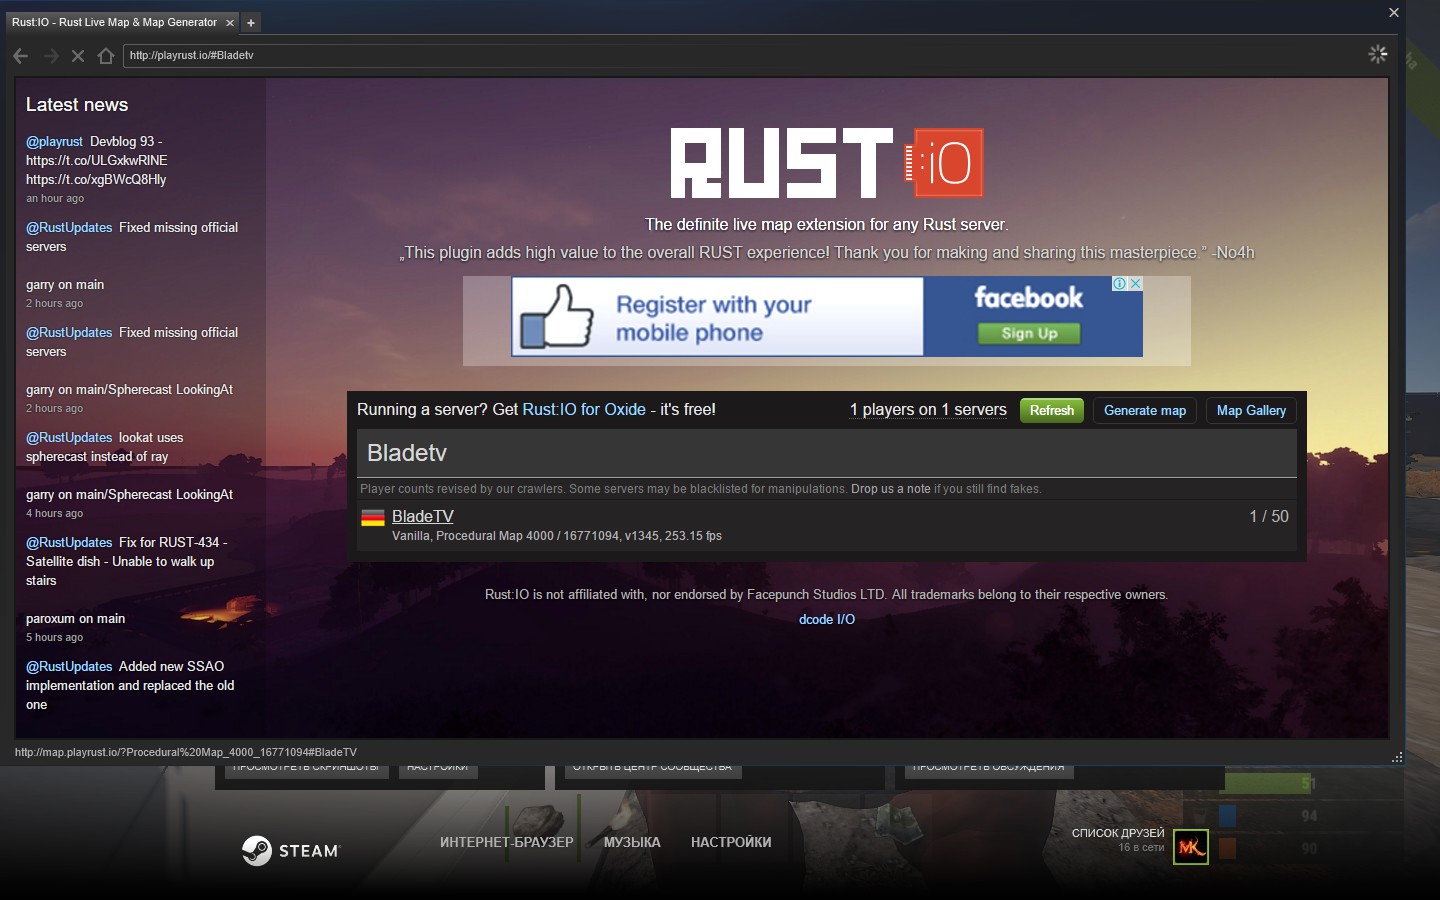Click the facebook logo in the ad
This screenshot has width=1440, height=900.
click(1029, 297)
